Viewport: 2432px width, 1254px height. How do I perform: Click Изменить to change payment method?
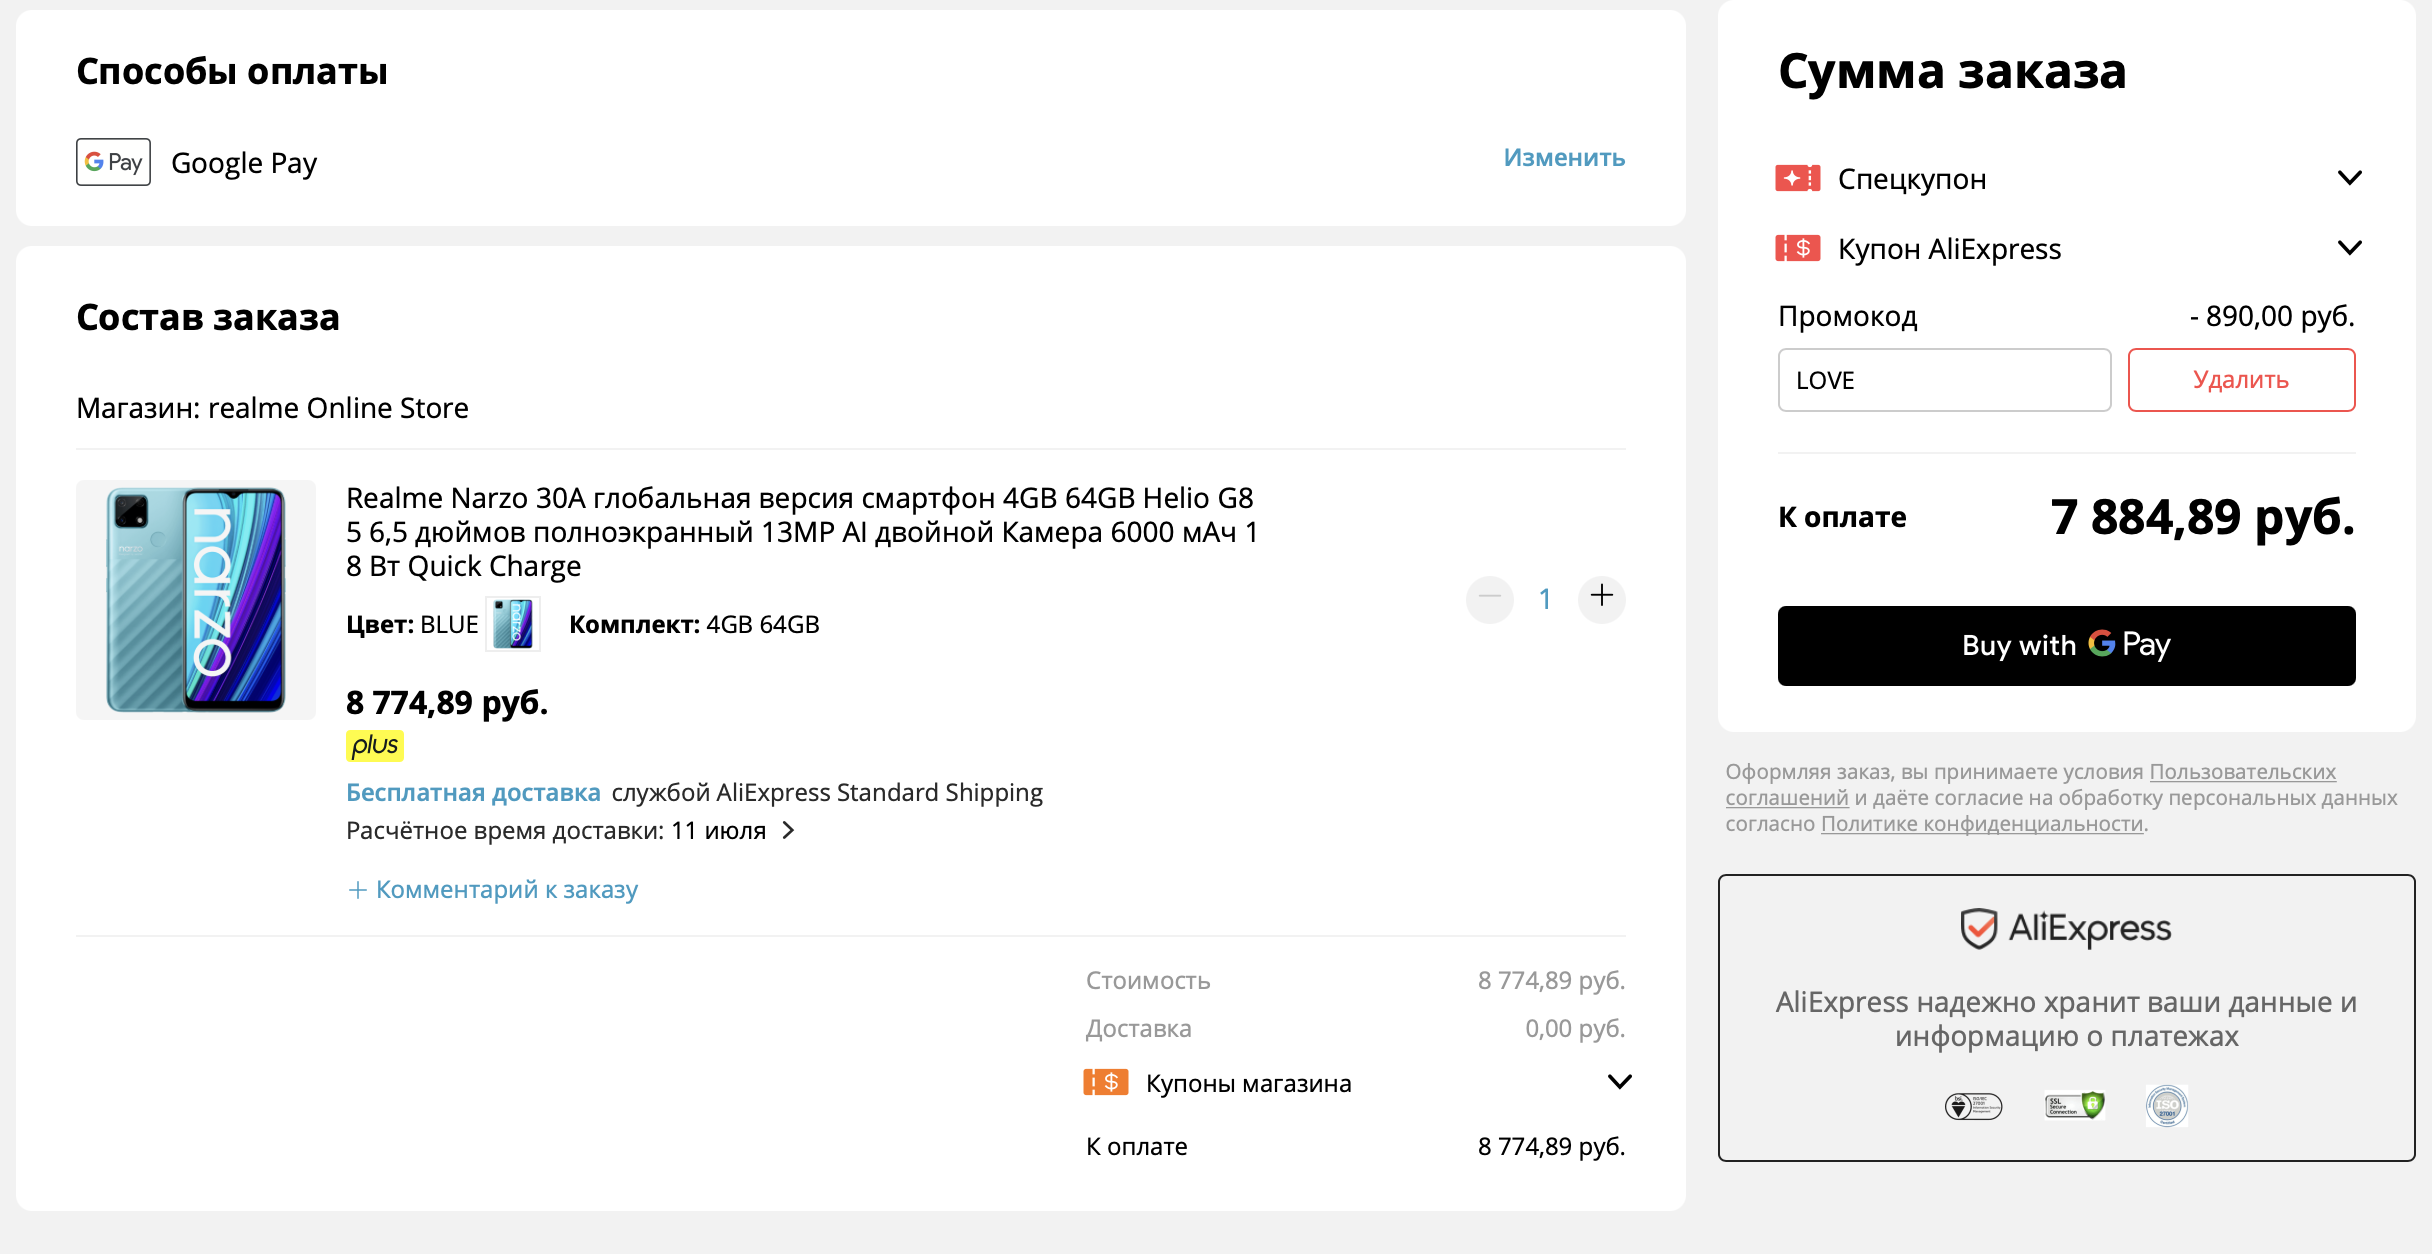[1564, 158]
